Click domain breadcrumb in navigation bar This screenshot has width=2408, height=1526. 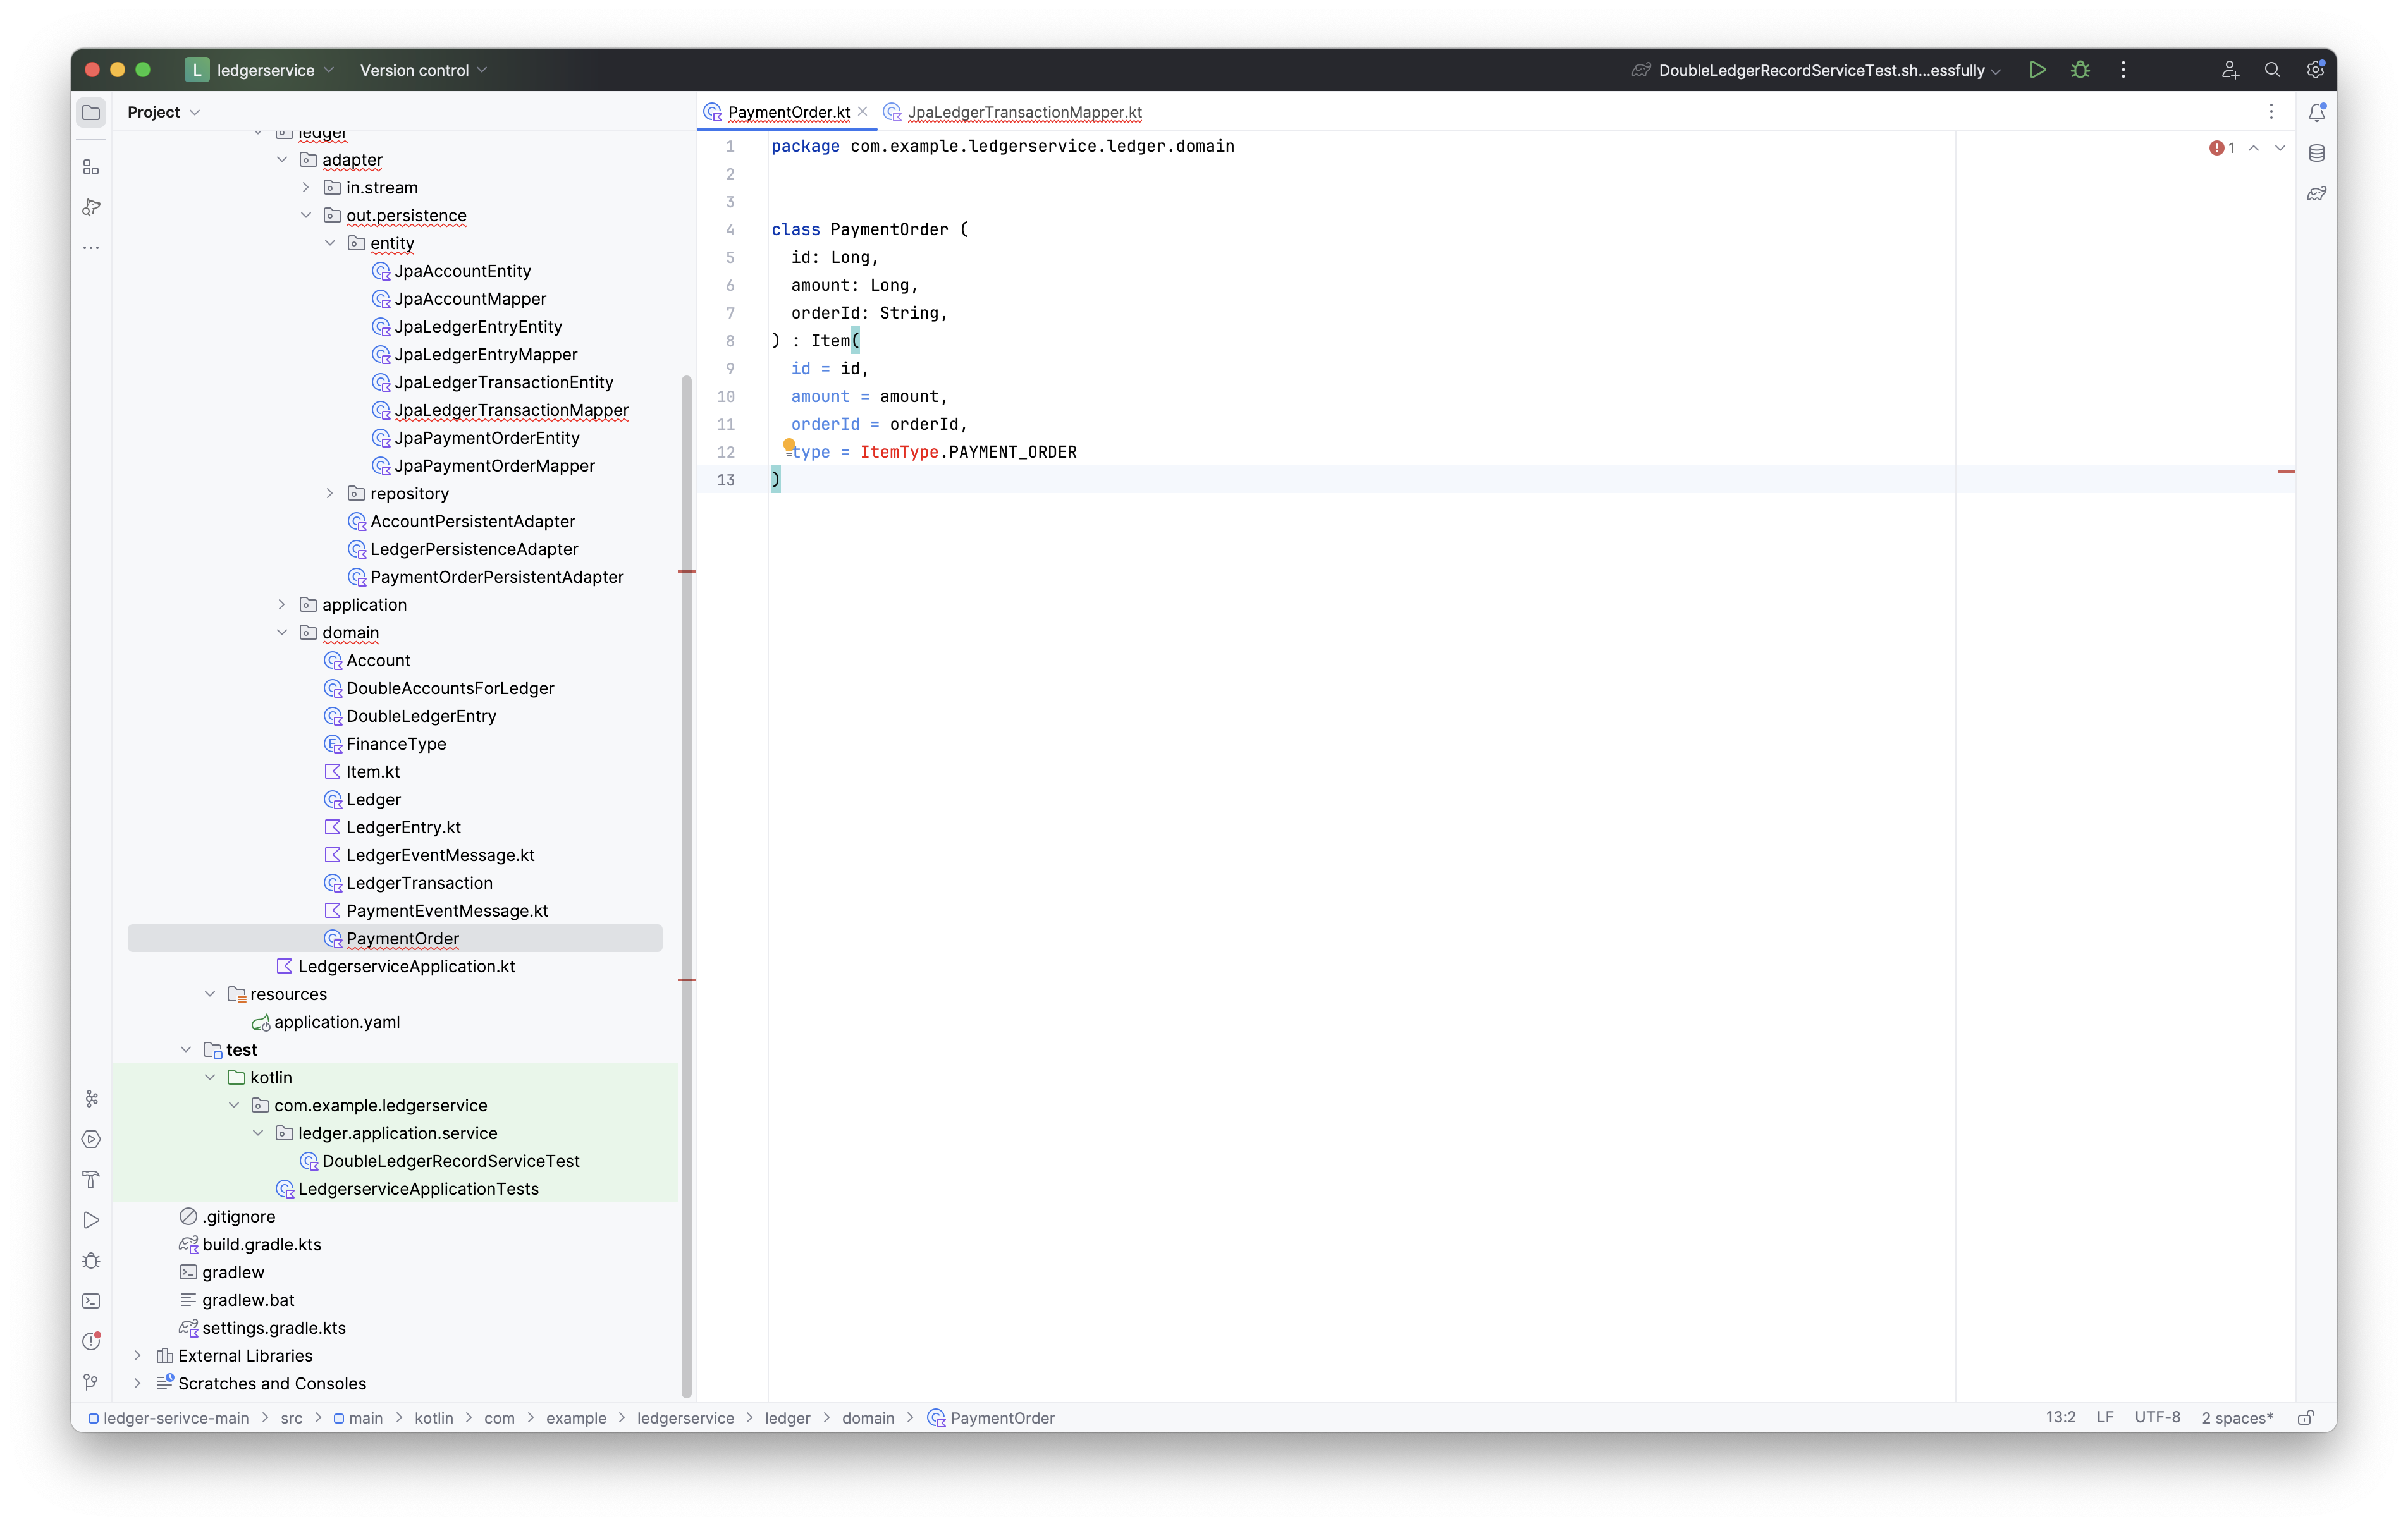pos(868,1418)
